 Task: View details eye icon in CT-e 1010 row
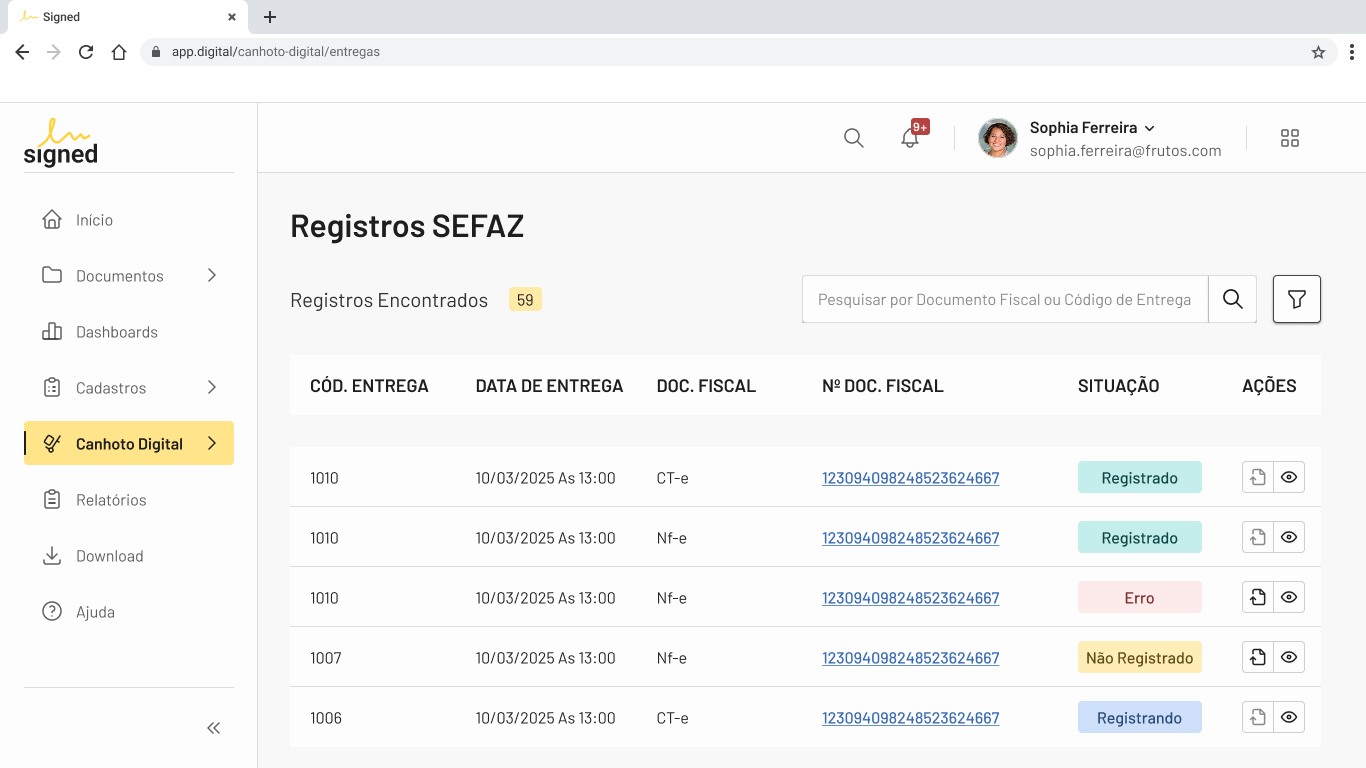tap(1289, 477)
